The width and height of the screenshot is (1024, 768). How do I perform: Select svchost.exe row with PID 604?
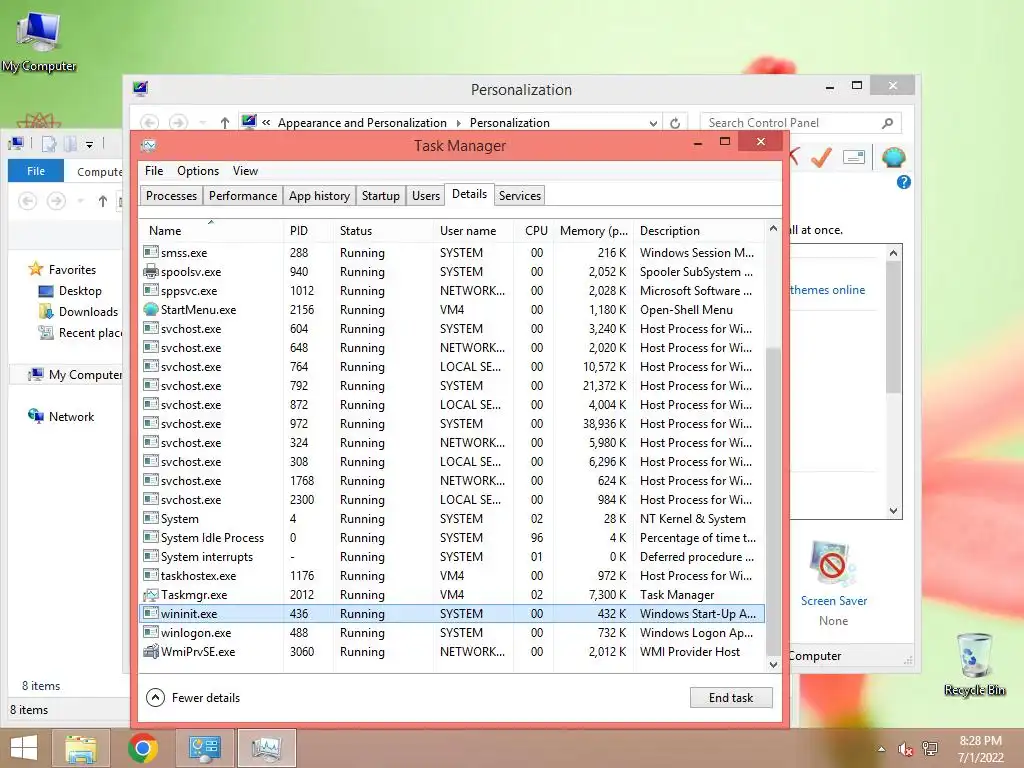[452, 328]
